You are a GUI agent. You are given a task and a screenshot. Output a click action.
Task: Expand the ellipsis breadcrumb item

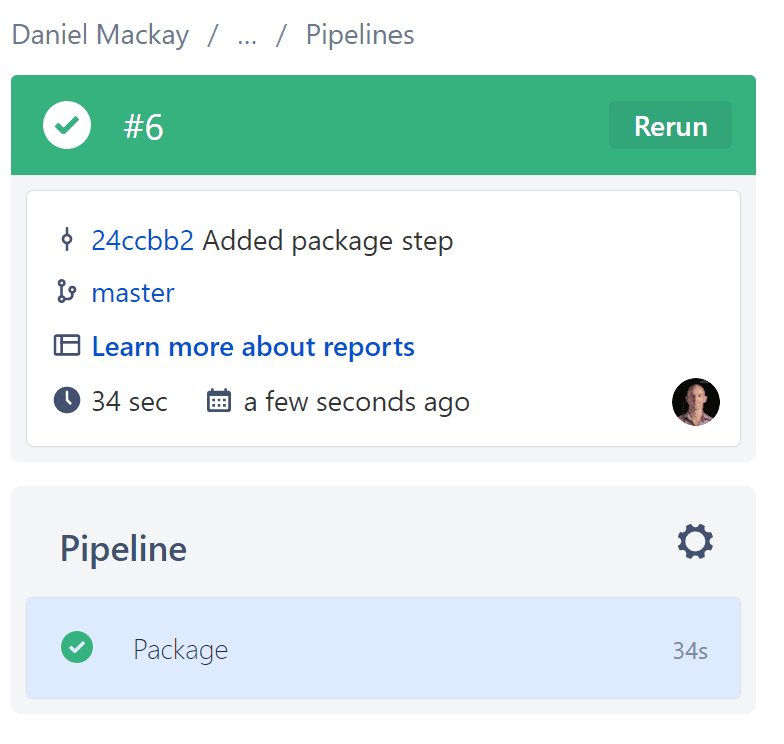pos(247,36)
